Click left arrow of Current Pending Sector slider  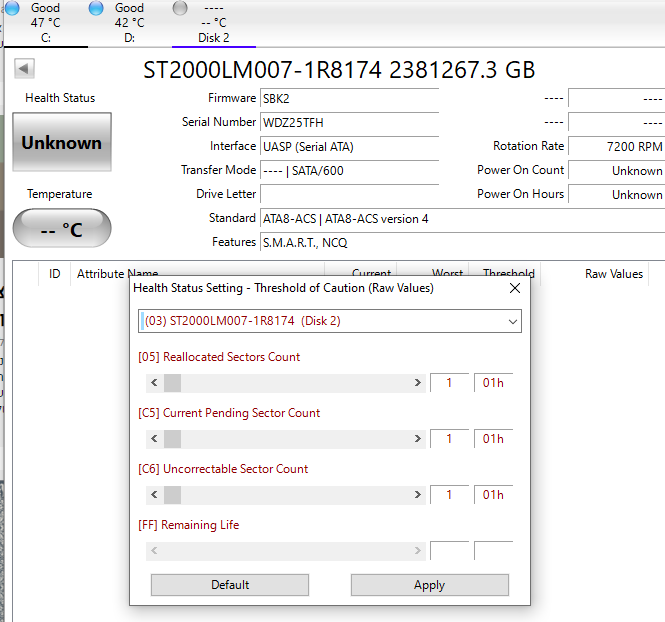[154, 439]
